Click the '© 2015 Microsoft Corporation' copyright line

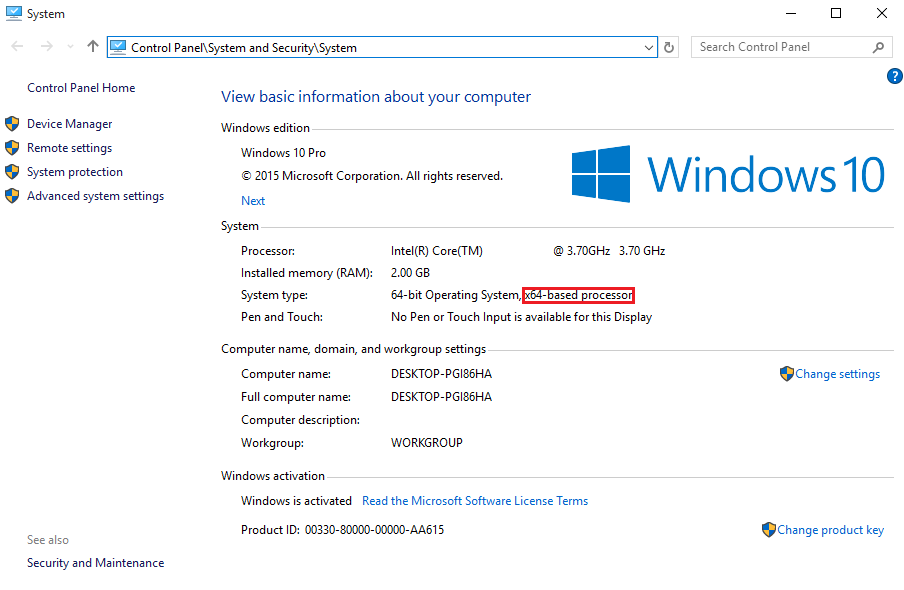[372, 176]
